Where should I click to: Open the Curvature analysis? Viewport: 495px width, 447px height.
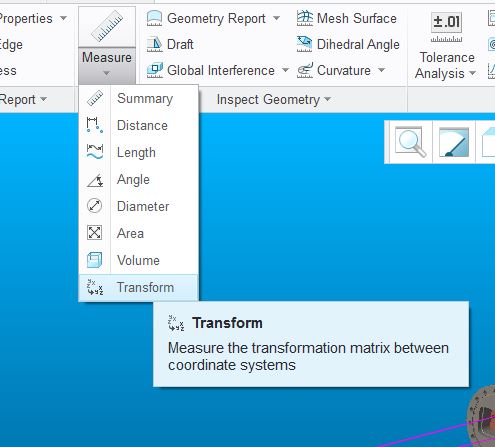click(x=344, y=71)
